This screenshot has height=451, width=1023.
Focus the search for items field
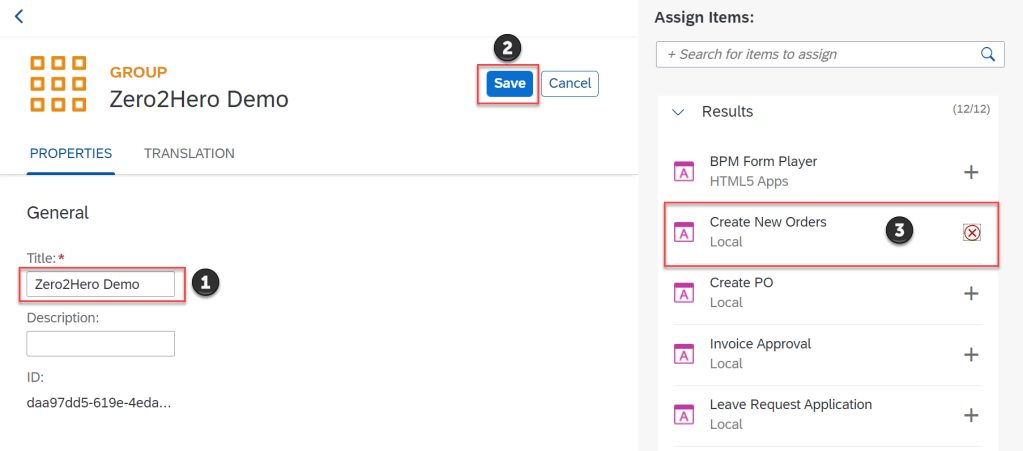coord(815,54)
